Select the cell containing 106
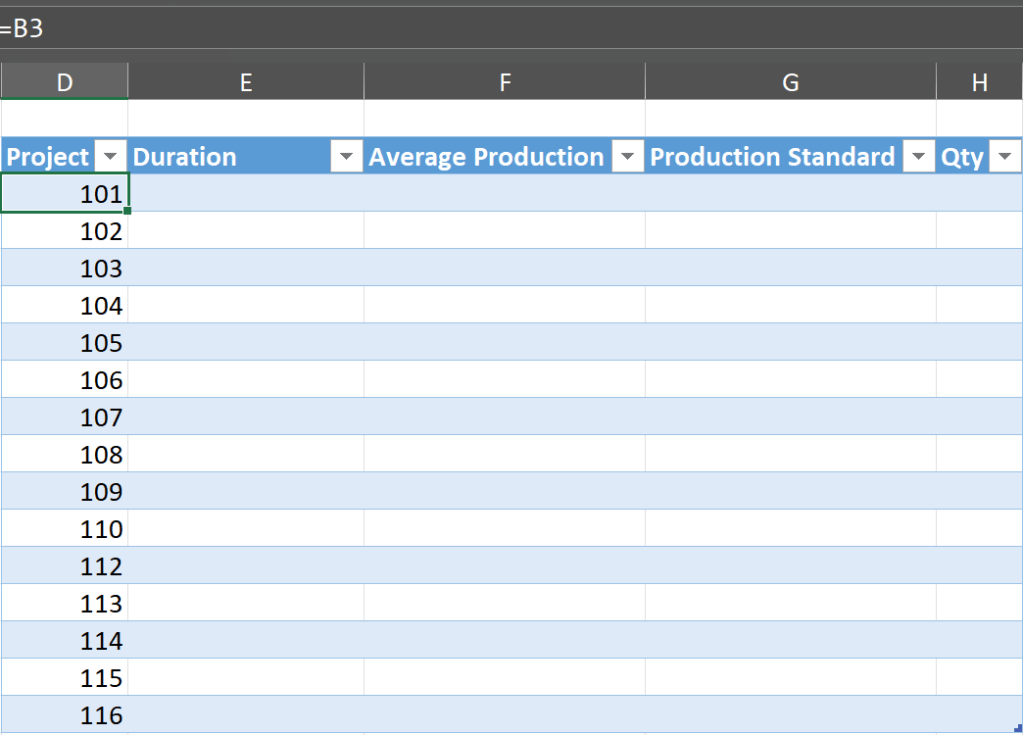 click(x=65, y=379)
